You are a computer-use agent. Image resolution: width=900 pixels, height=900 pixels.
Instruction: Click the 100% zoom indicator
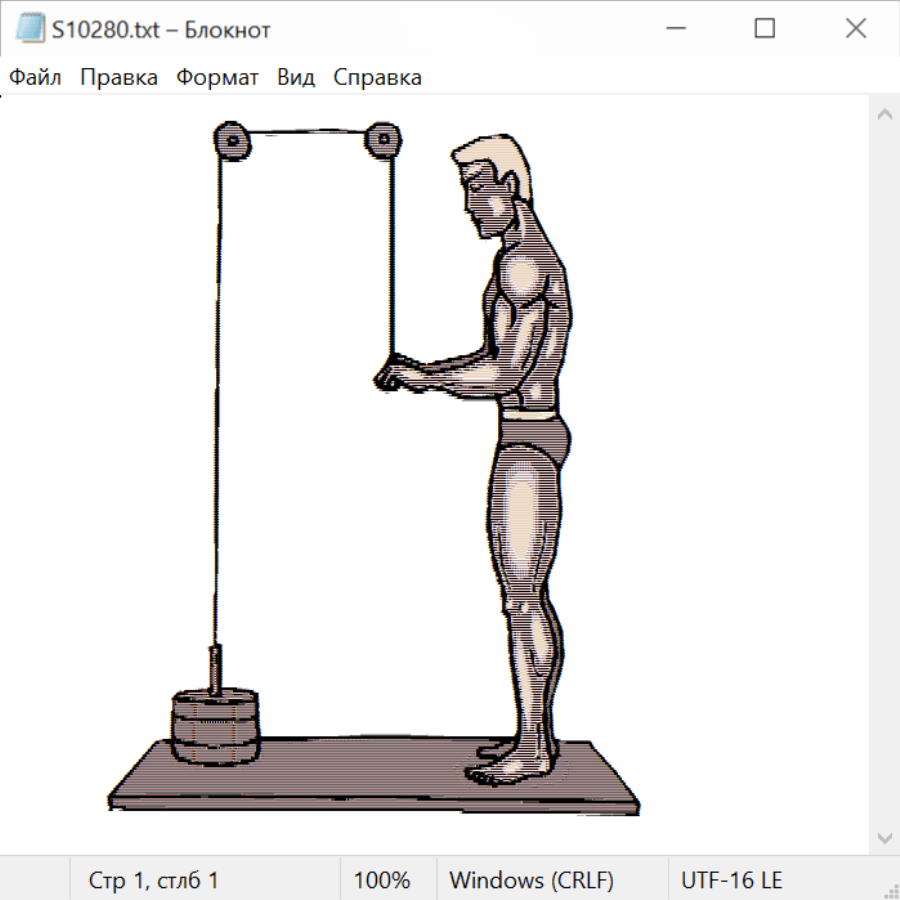[x=382, y=880]
